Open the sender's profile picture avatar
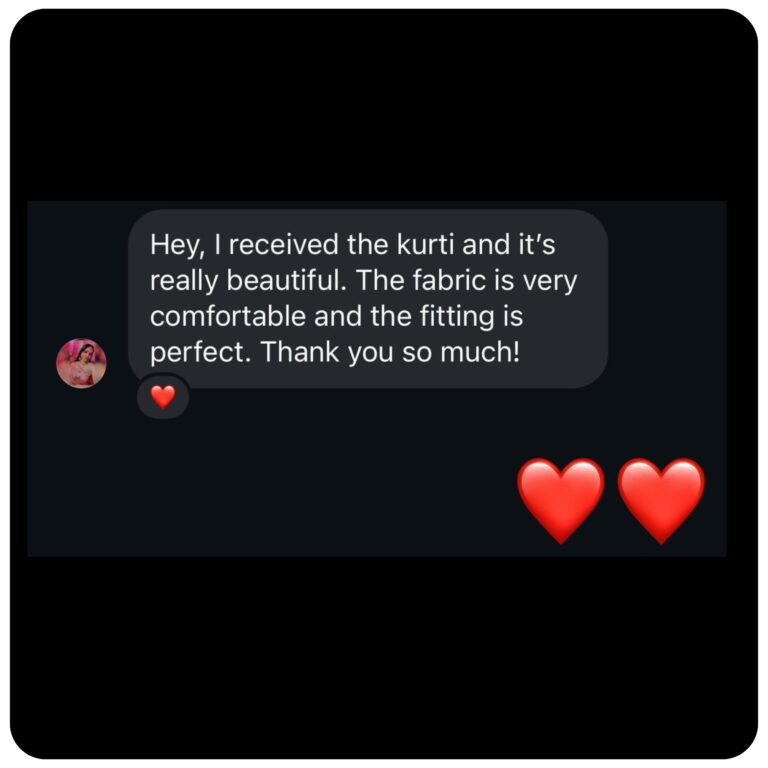The width and height of the screenshot is (768, 768). click(81, 363)
